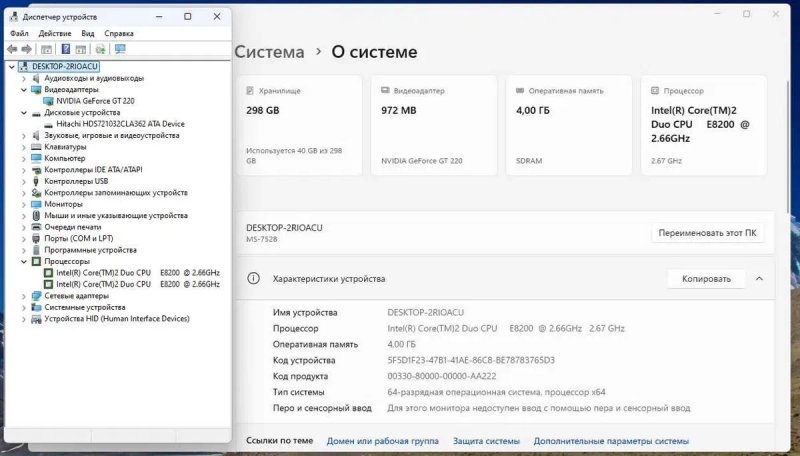Click the Очереди печати printer icon
This screenshot has height=456, width=800.
click(x=36, y=227)
